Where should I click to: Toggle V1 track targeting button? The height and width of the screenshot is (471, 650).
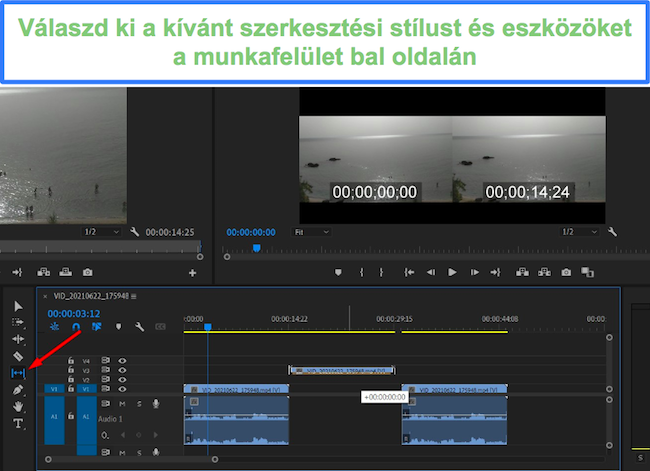(x=86, y=389)
